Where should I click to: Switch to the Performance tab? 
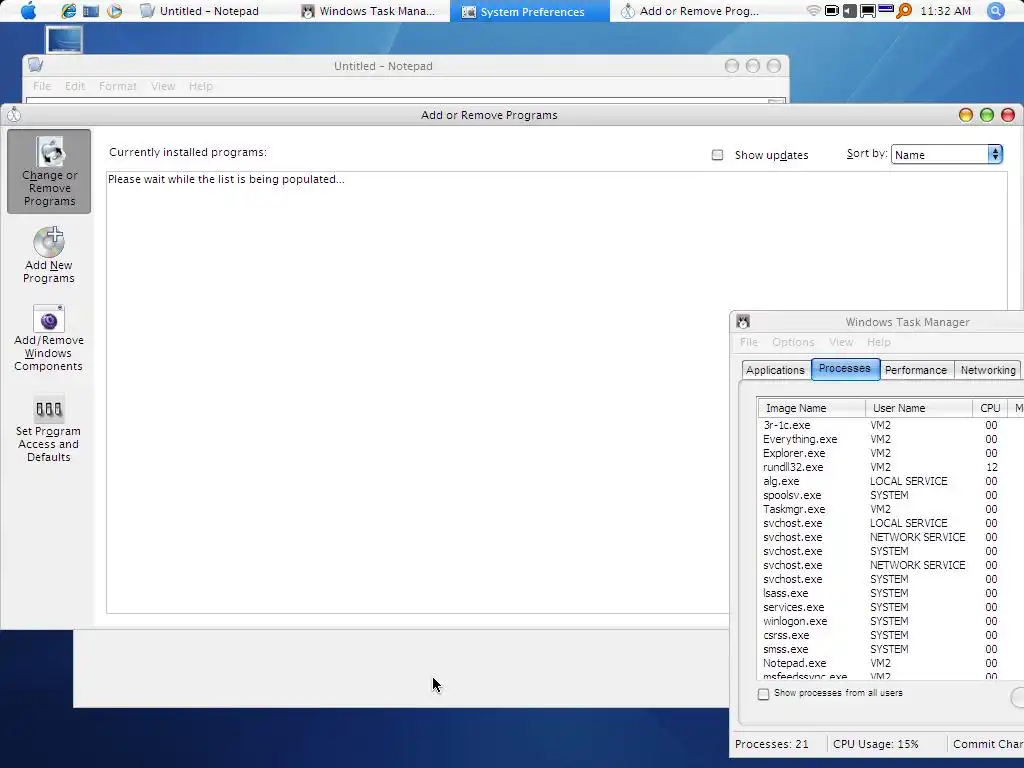916,370
